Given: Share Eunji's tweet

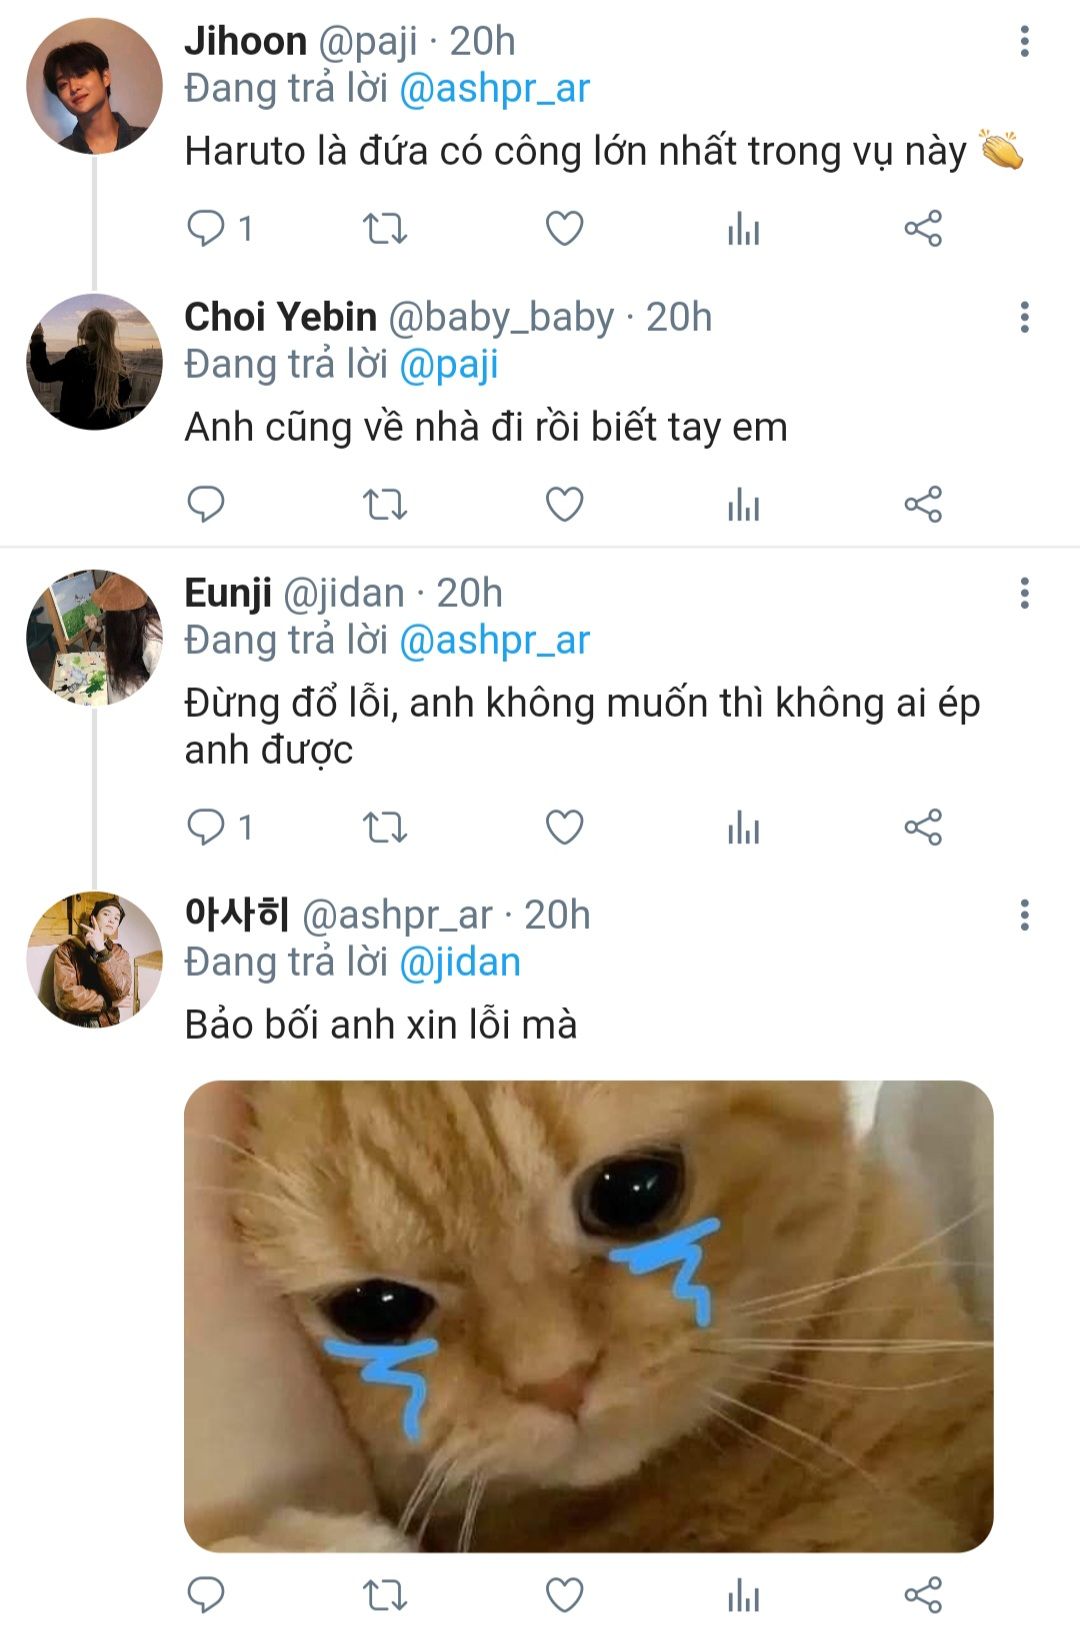Looking at the screenshot, I should click(923, 827).
